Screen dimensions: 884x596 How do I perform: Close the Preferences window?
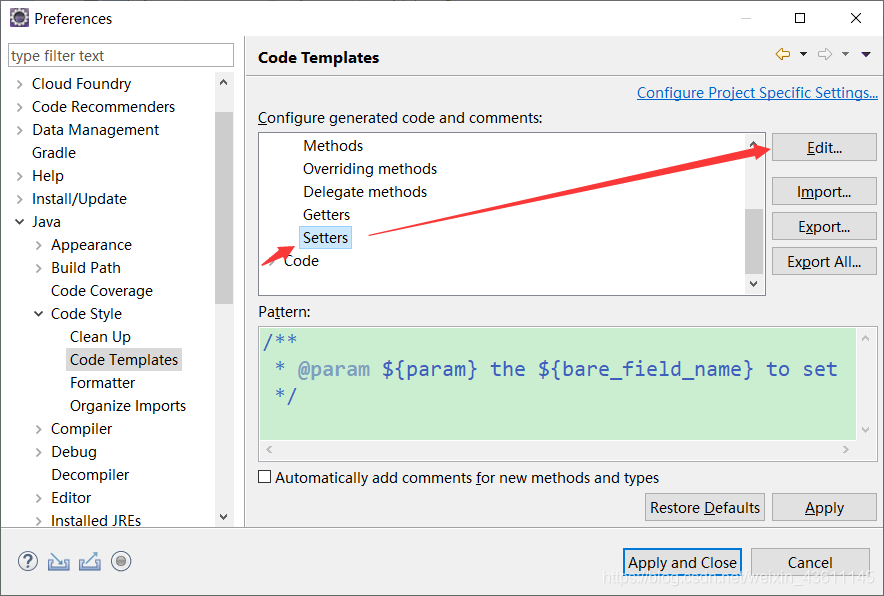[x=856, y=18]
